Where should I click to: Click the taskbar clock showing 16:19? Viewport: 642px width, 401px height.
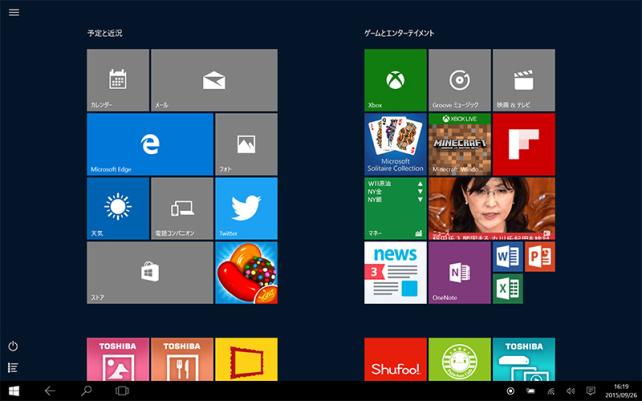coord(621,391)
